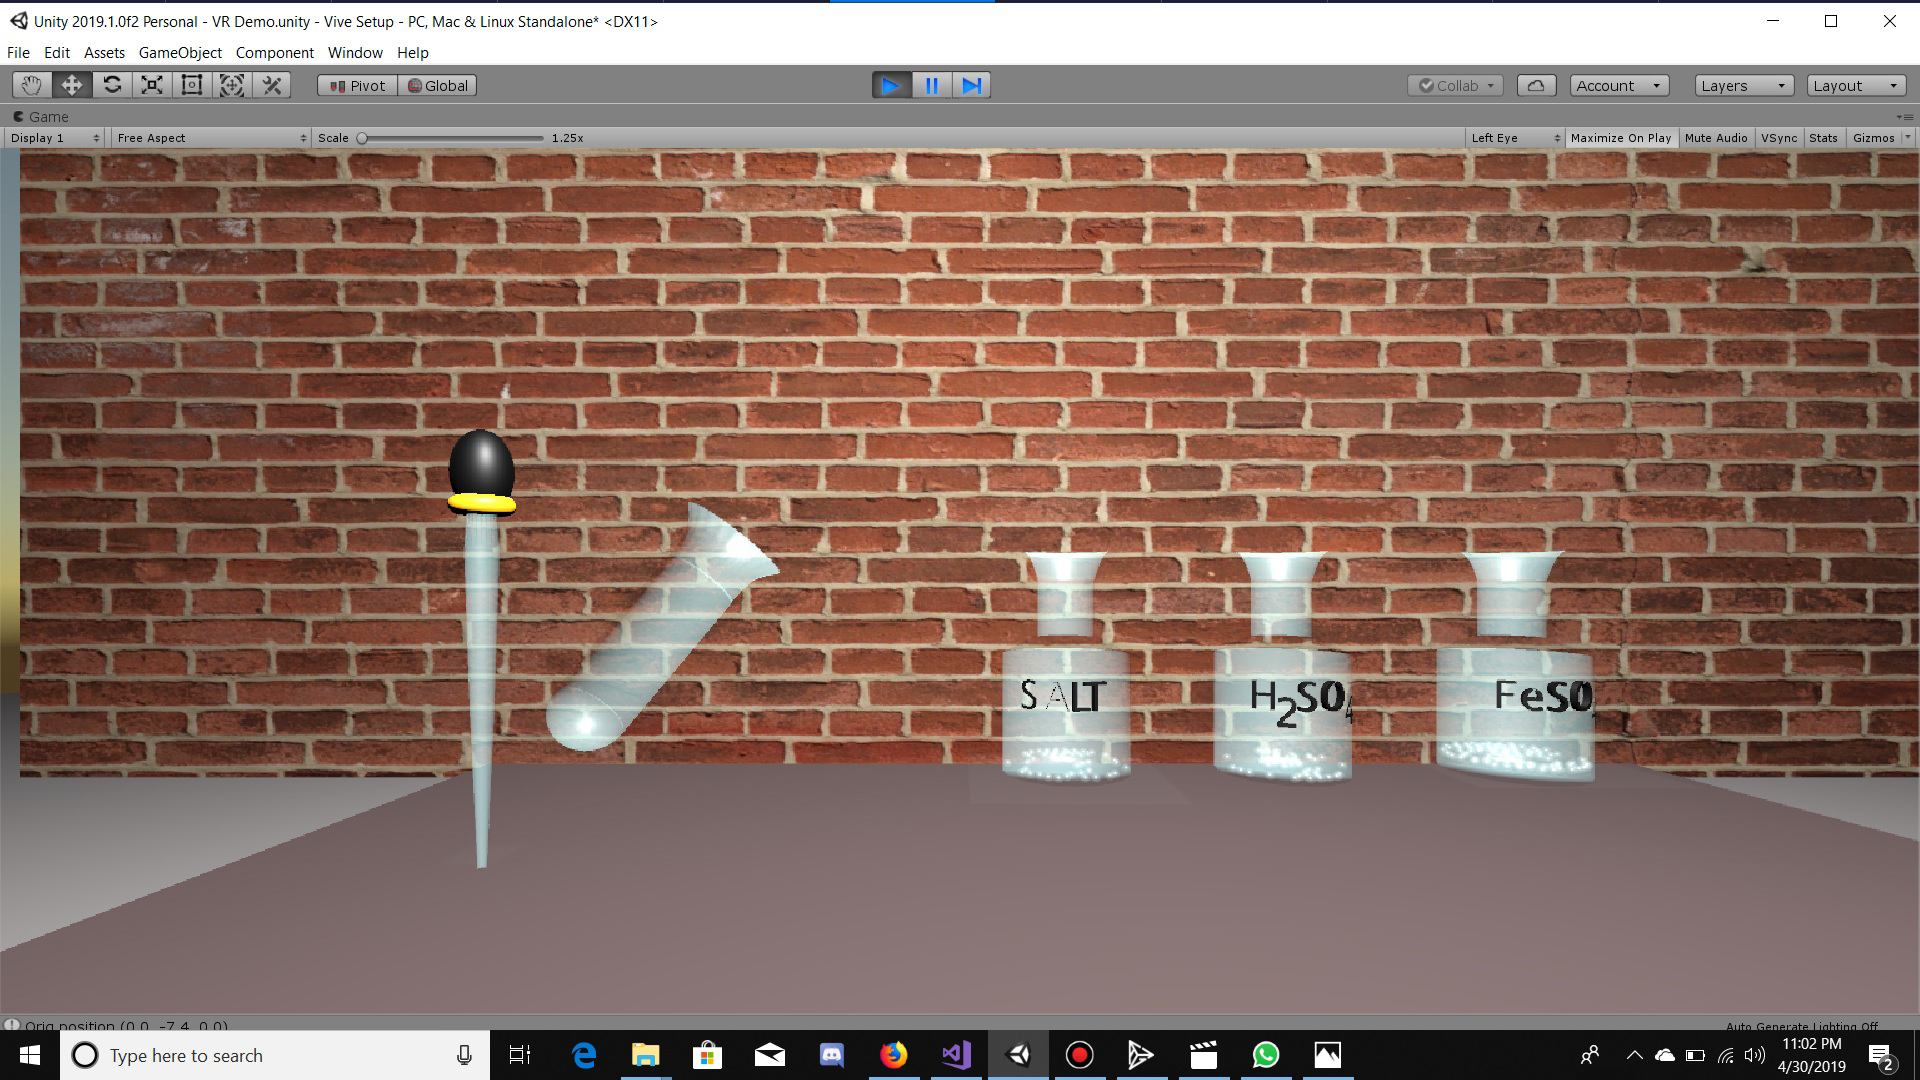
Task: Click the Play button to stop play mode
Action: click(891, 85)
